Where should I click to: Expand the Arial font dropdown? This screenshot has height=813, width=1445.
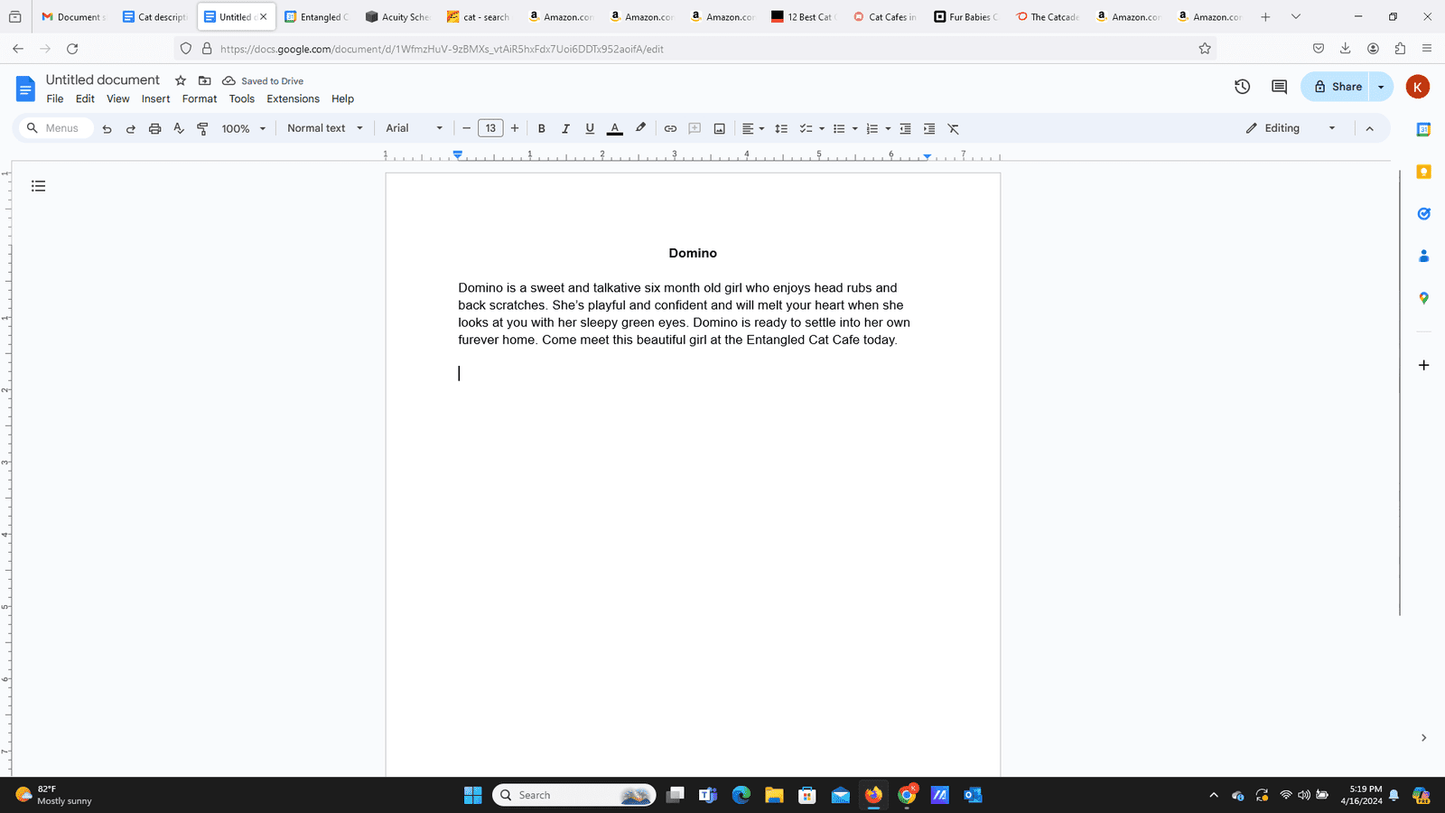point(414,129)
